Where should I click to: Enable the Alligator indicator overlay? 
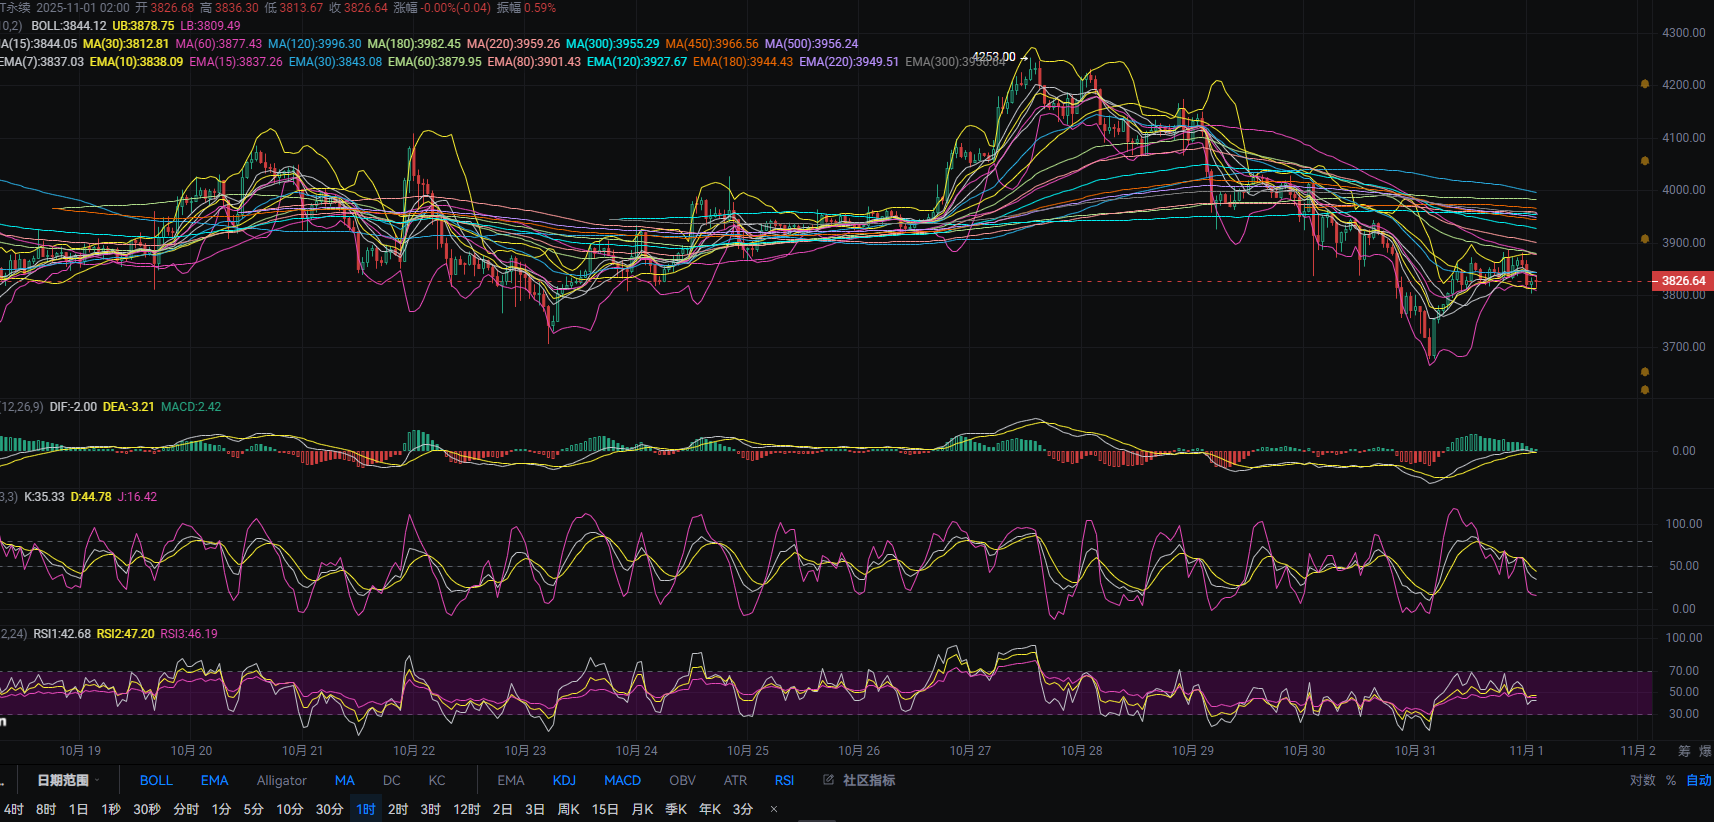pos(281,780)
